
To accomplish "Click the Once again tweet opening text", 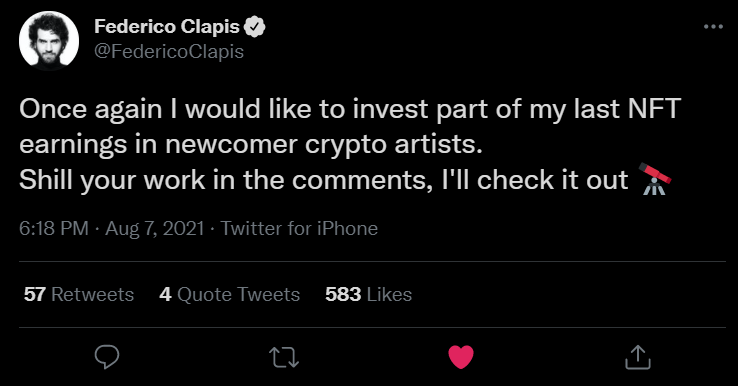I will [x=90, y=109].
